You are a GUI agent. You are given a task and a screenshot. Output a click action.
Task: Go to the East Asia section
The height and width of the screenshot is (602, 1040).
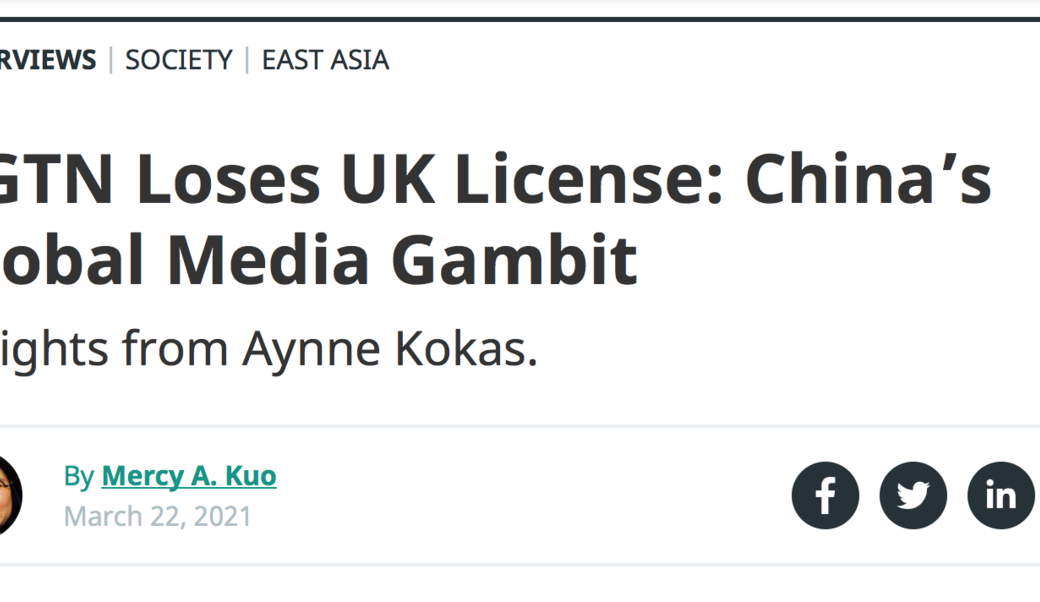(325, 60)
